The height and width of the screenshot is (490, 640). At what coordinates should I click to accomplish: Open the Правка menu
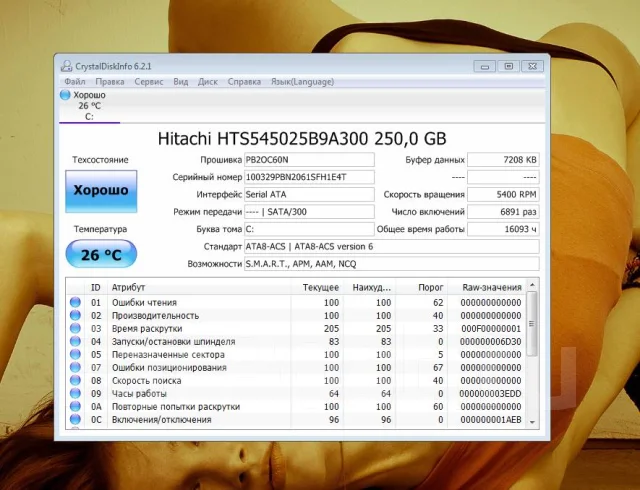(110, 82)
